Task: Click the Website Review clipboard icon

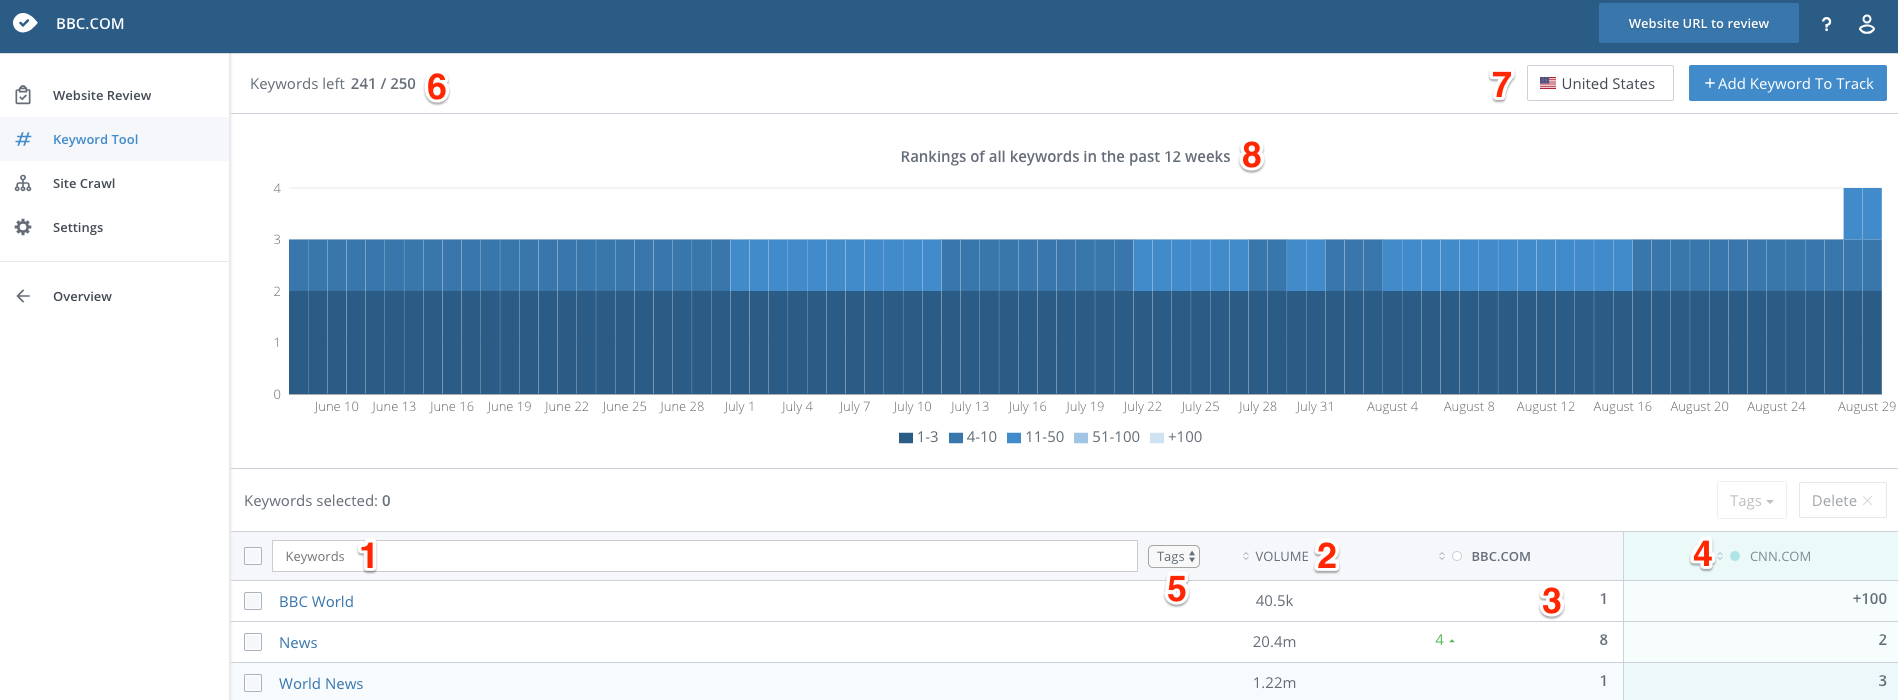Action: 23,95
